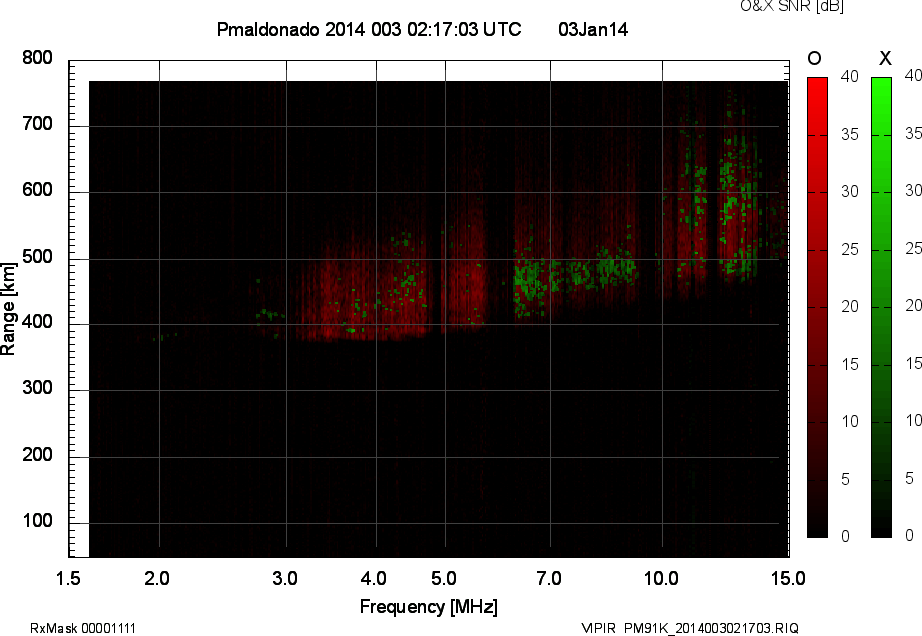Click the 15.0 tick on Frequency axis

pyautogui.click(x=788, y=579)
